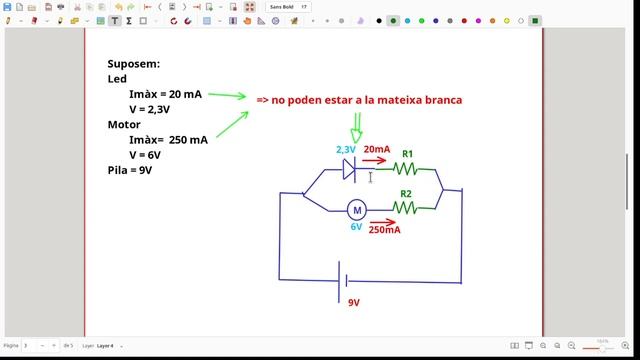Click the Print icon
Image resolution: width=640 pixels, height=360 pixels.
click(x=61, y=7)
